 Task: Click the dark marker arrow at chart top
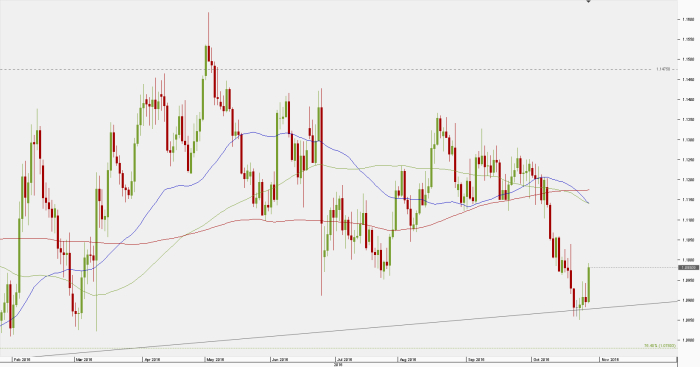[x=588, y=1]
